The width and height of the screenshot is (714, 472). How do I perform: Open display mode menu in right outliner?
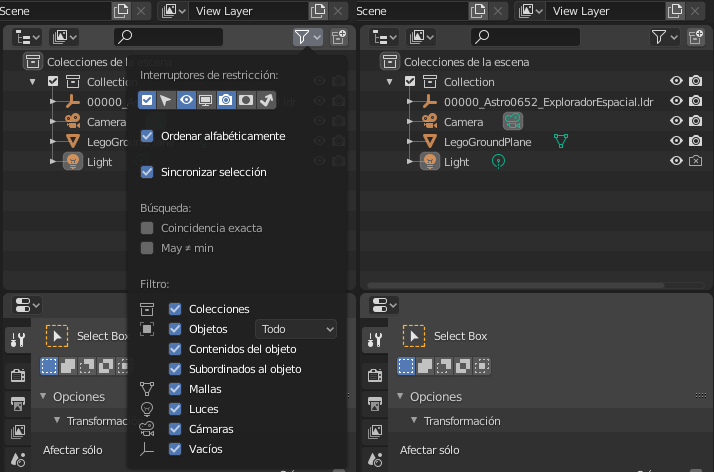pyautogui.click(x=422, y=37)
